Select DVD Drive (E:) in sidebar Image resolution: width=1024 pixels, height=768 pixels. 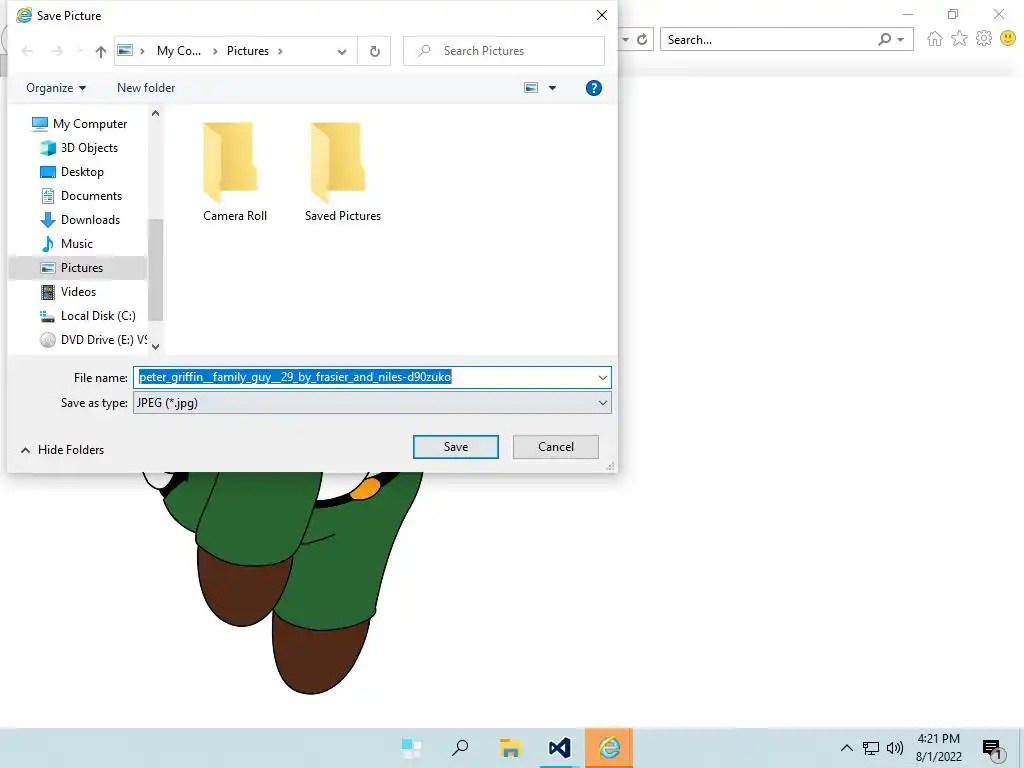(93, 340)
